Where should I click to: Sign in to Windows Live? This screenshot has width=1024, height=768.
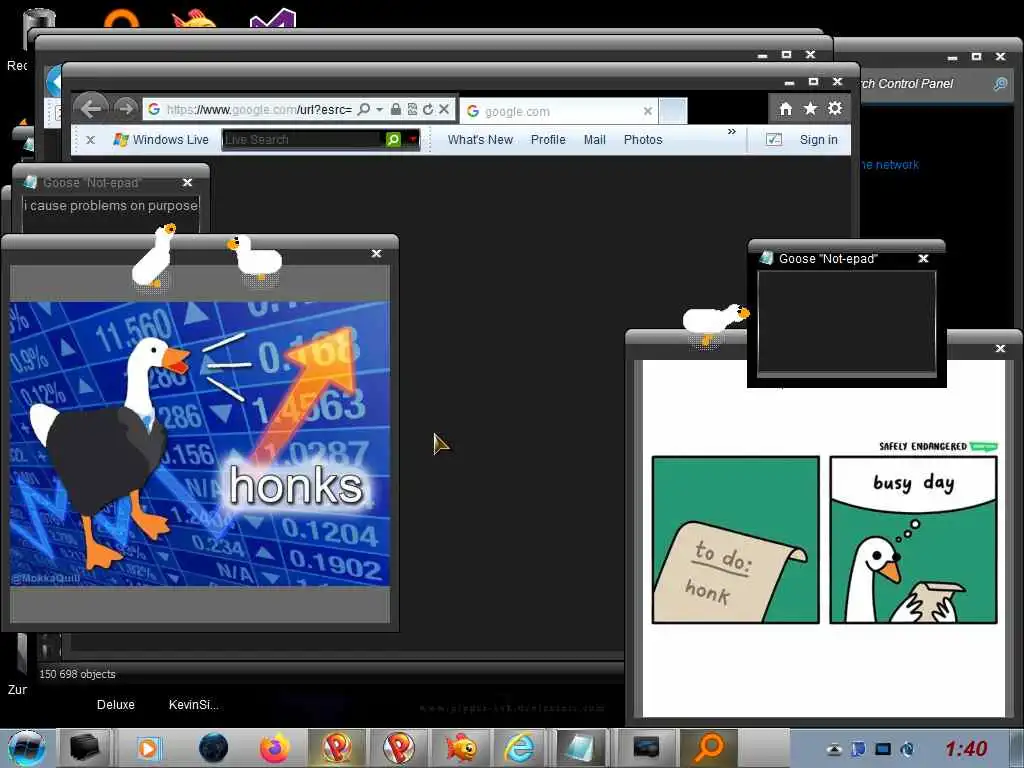pyautogui.click(x=818, y=140)
